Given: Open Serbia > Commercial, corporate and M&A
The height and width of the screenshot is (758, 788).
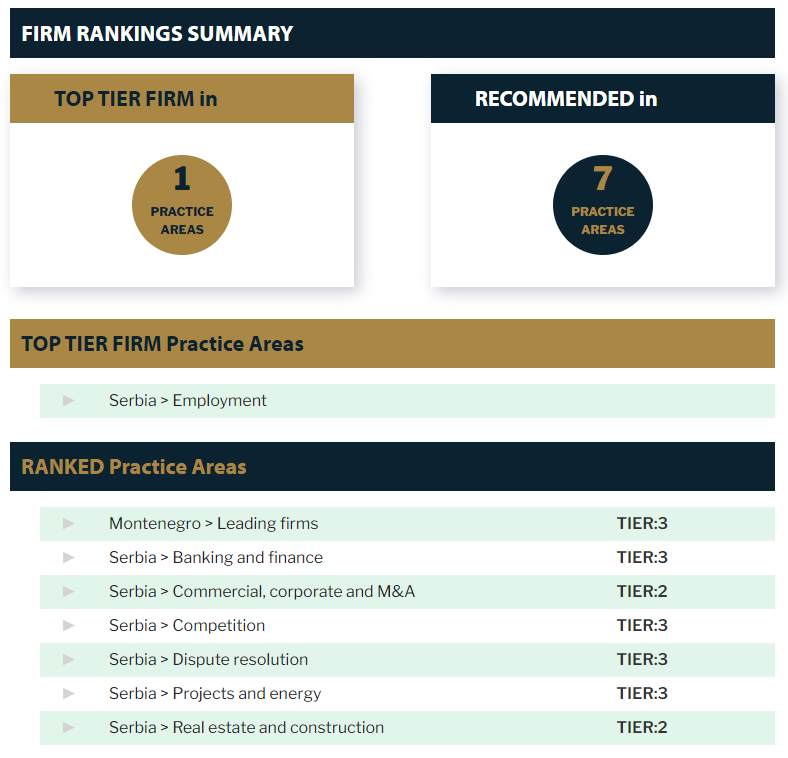Looking at the screenshot, I should click(x=262, y=591).
